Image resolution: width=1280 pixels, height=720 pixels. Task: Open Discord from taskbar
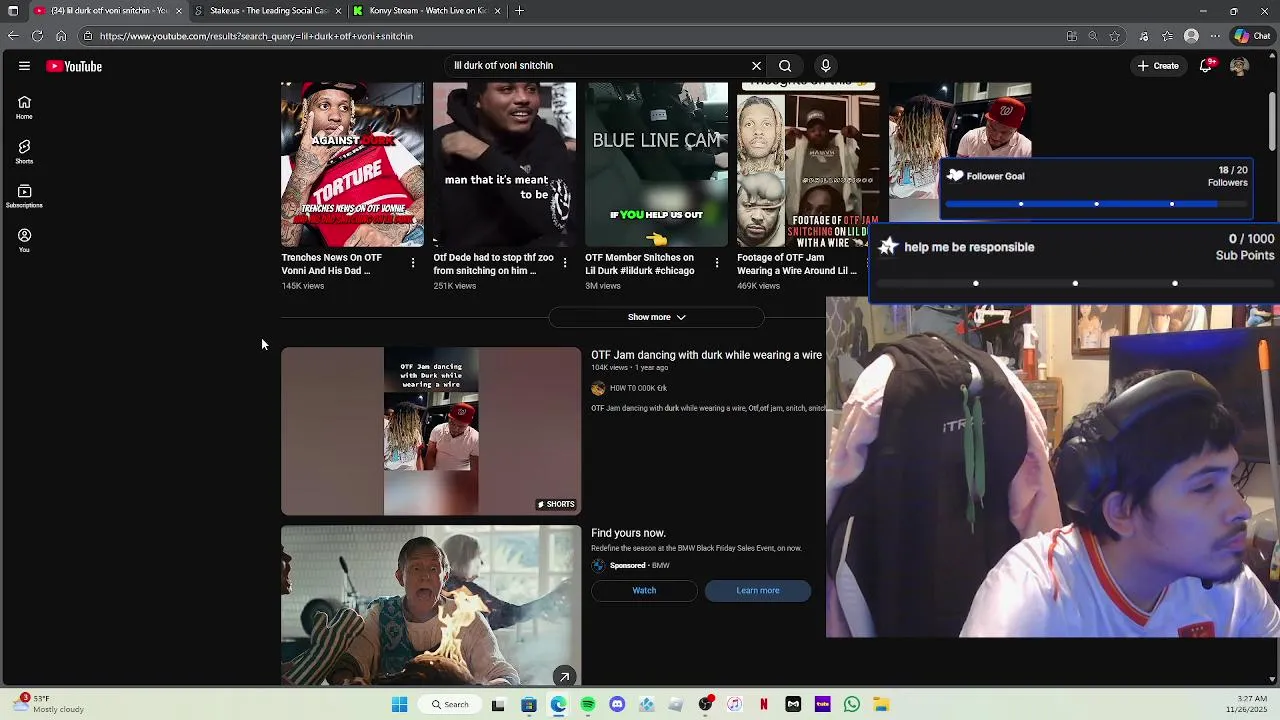point(617,705)
